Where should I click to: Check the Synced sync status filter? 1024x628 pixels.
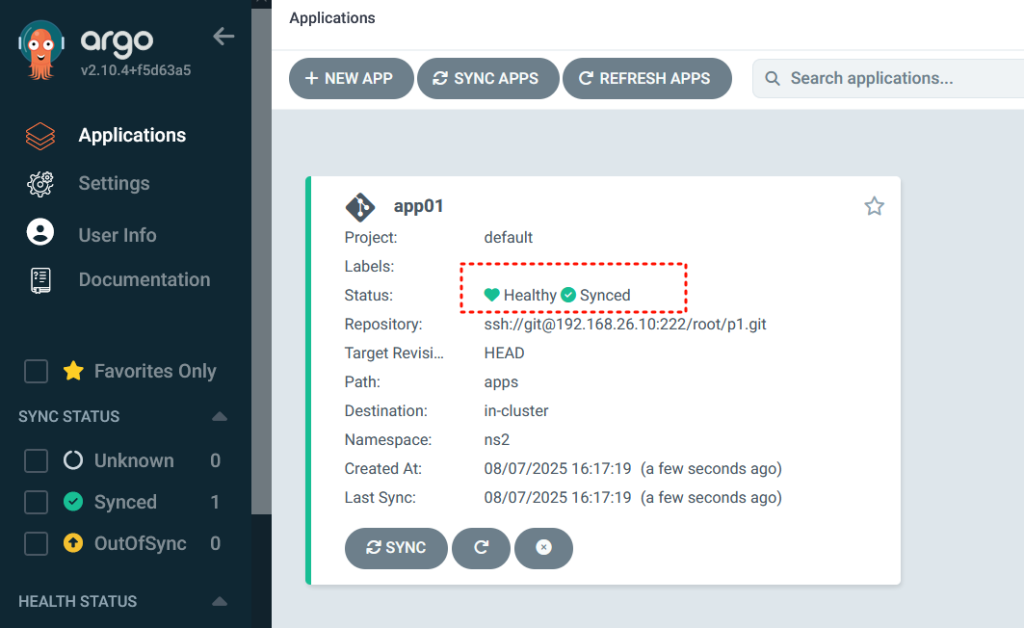pyautogui.click(x=36, y=502)
